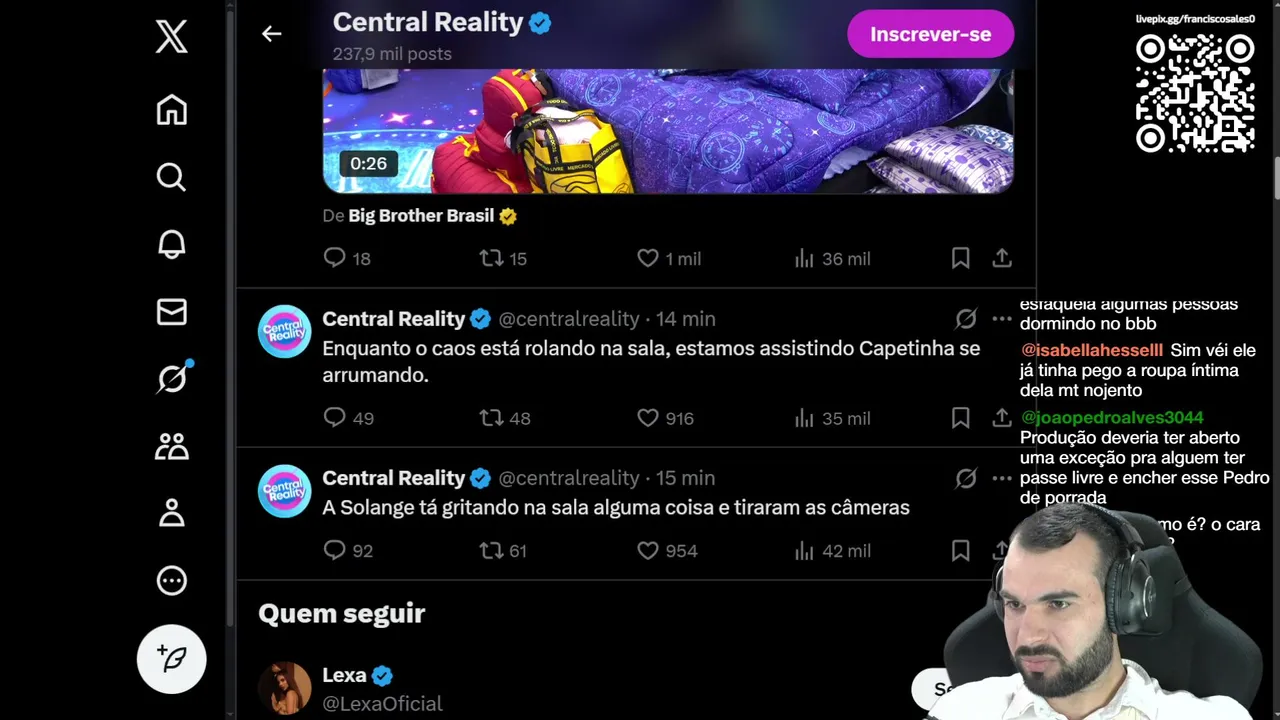
Task: Play the Big Brother Brasil video thumbnail
Action: (668, 131)
